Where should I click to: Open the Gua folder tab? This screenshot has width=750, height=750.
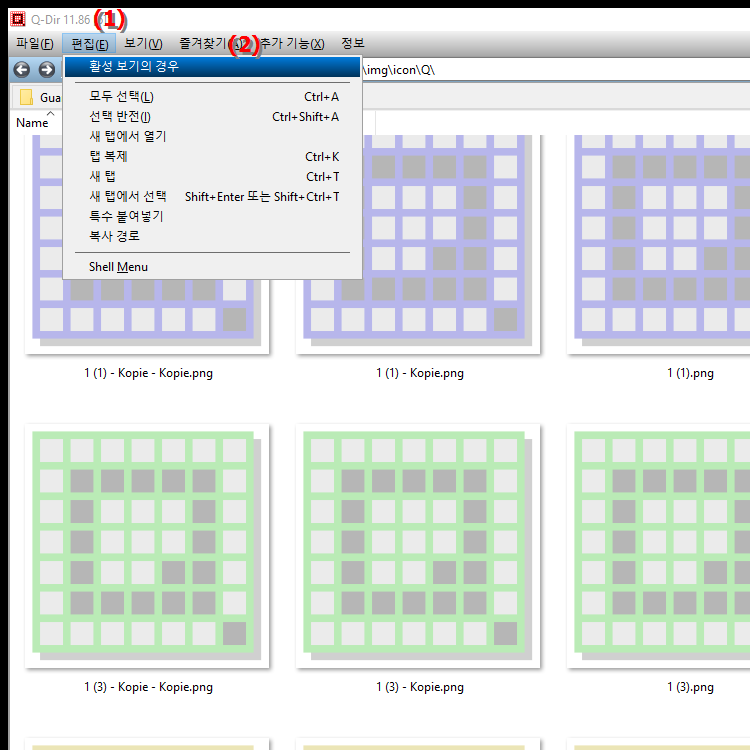tap(37, 97)
